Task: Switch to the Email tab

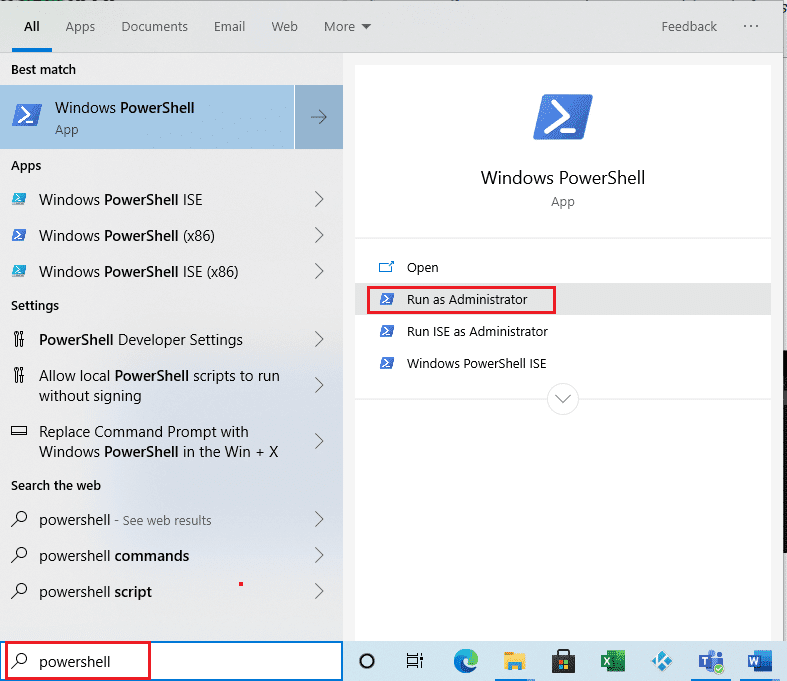Action: [229, 27]
